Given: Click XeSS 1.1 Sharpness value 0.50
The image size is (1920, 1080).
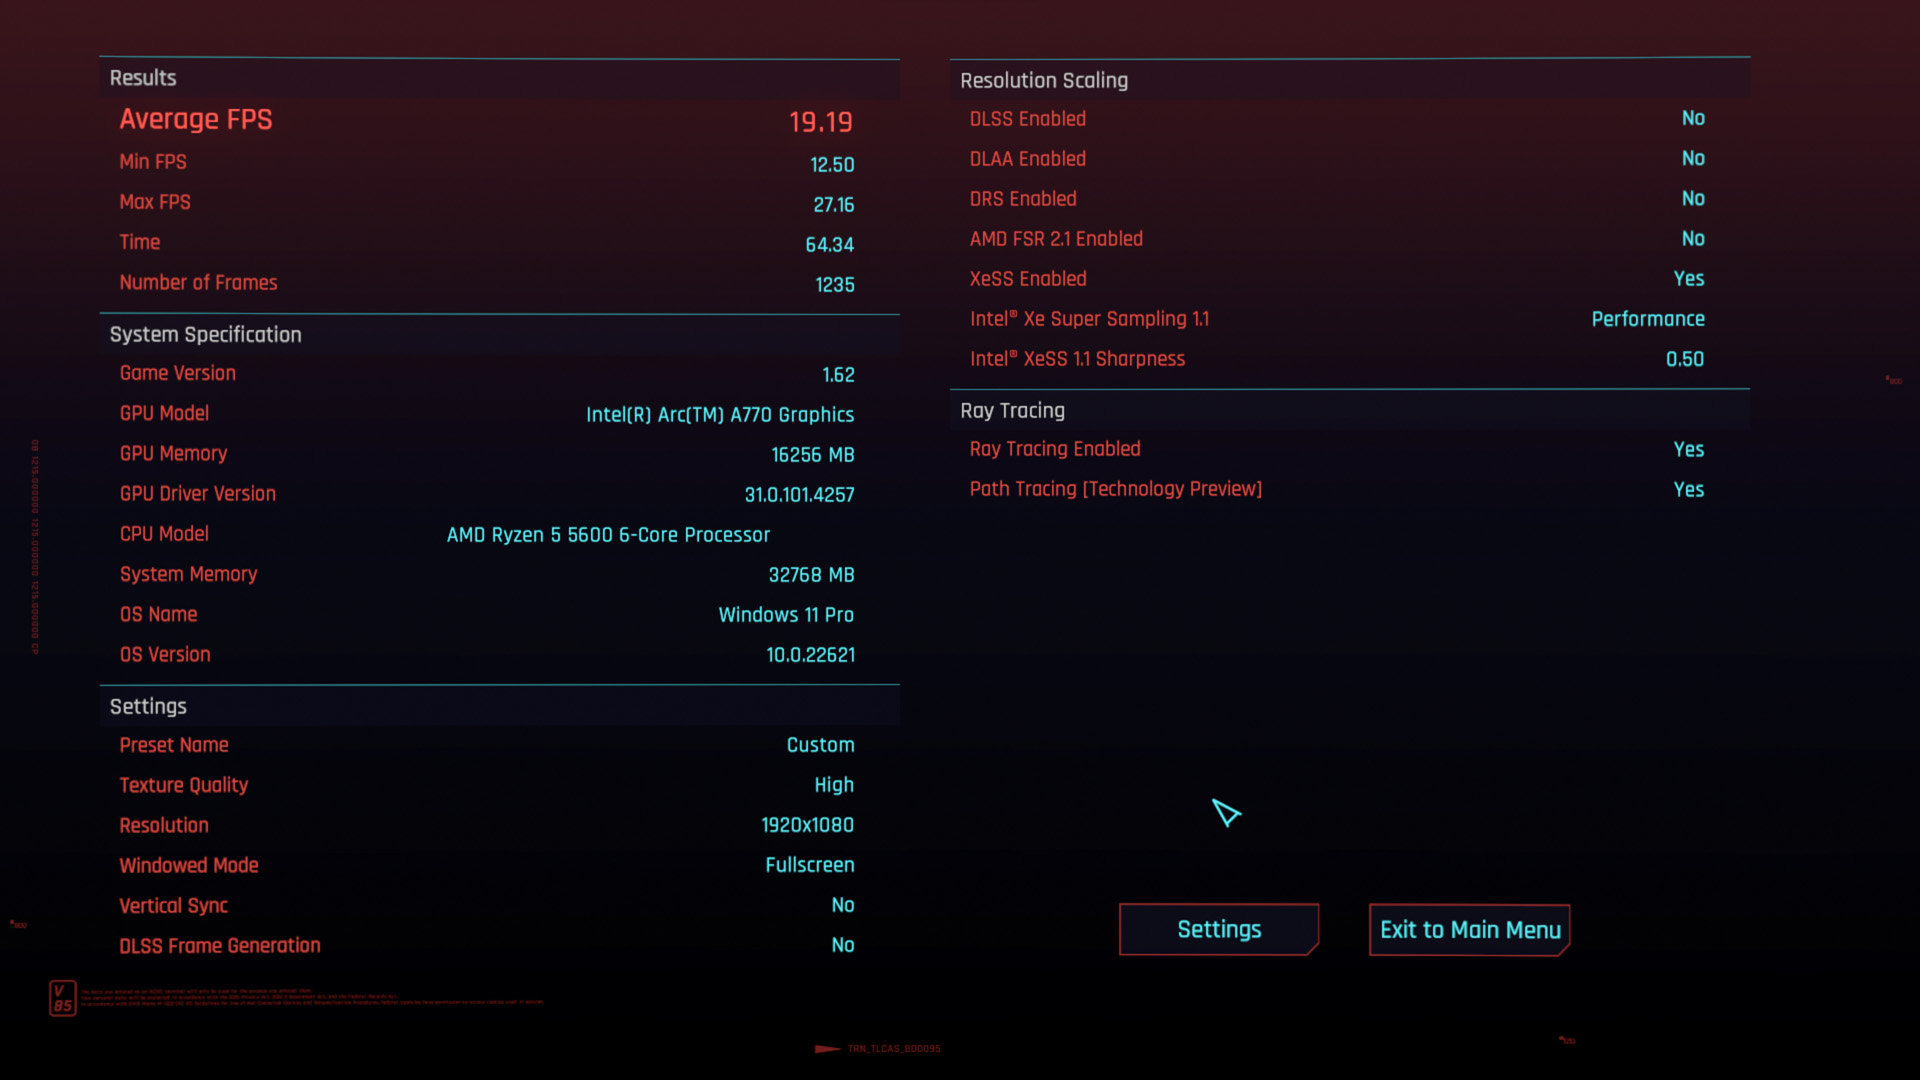Looking at the screenshot, I should [1684, 359].
